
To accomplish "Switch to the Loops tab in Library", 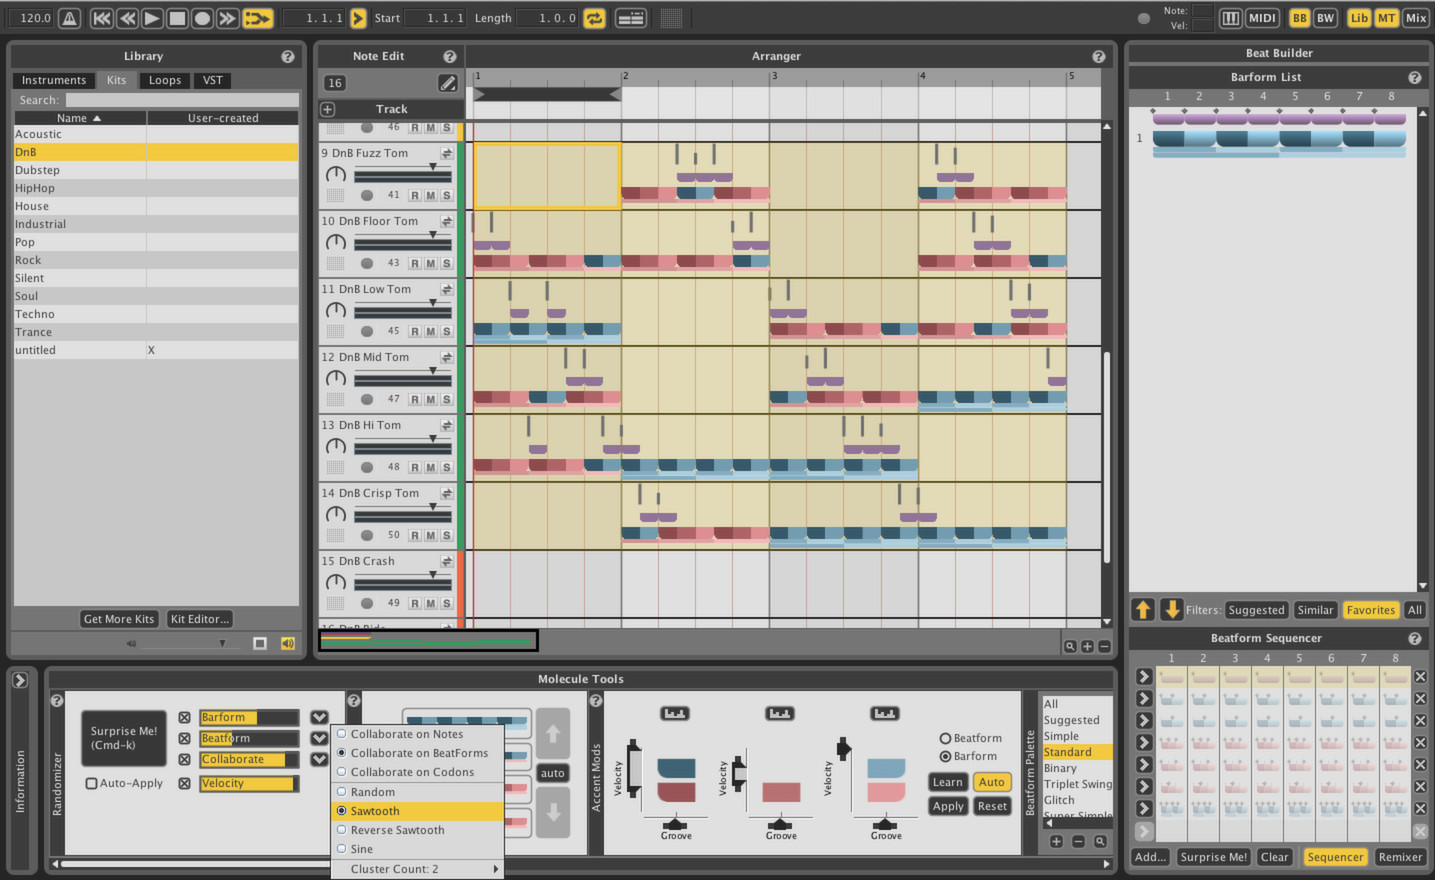I will click(x=164, y=80).
